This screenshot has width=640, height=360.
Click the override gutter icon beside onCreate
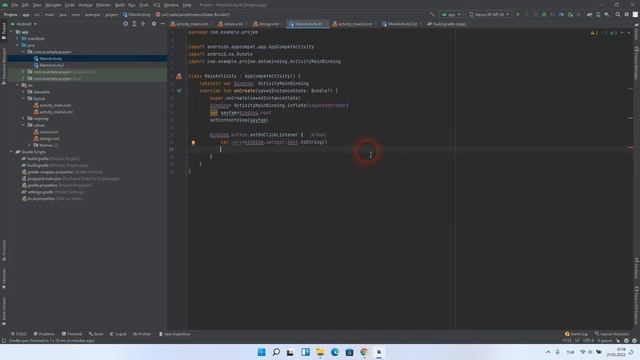[179, 91]
